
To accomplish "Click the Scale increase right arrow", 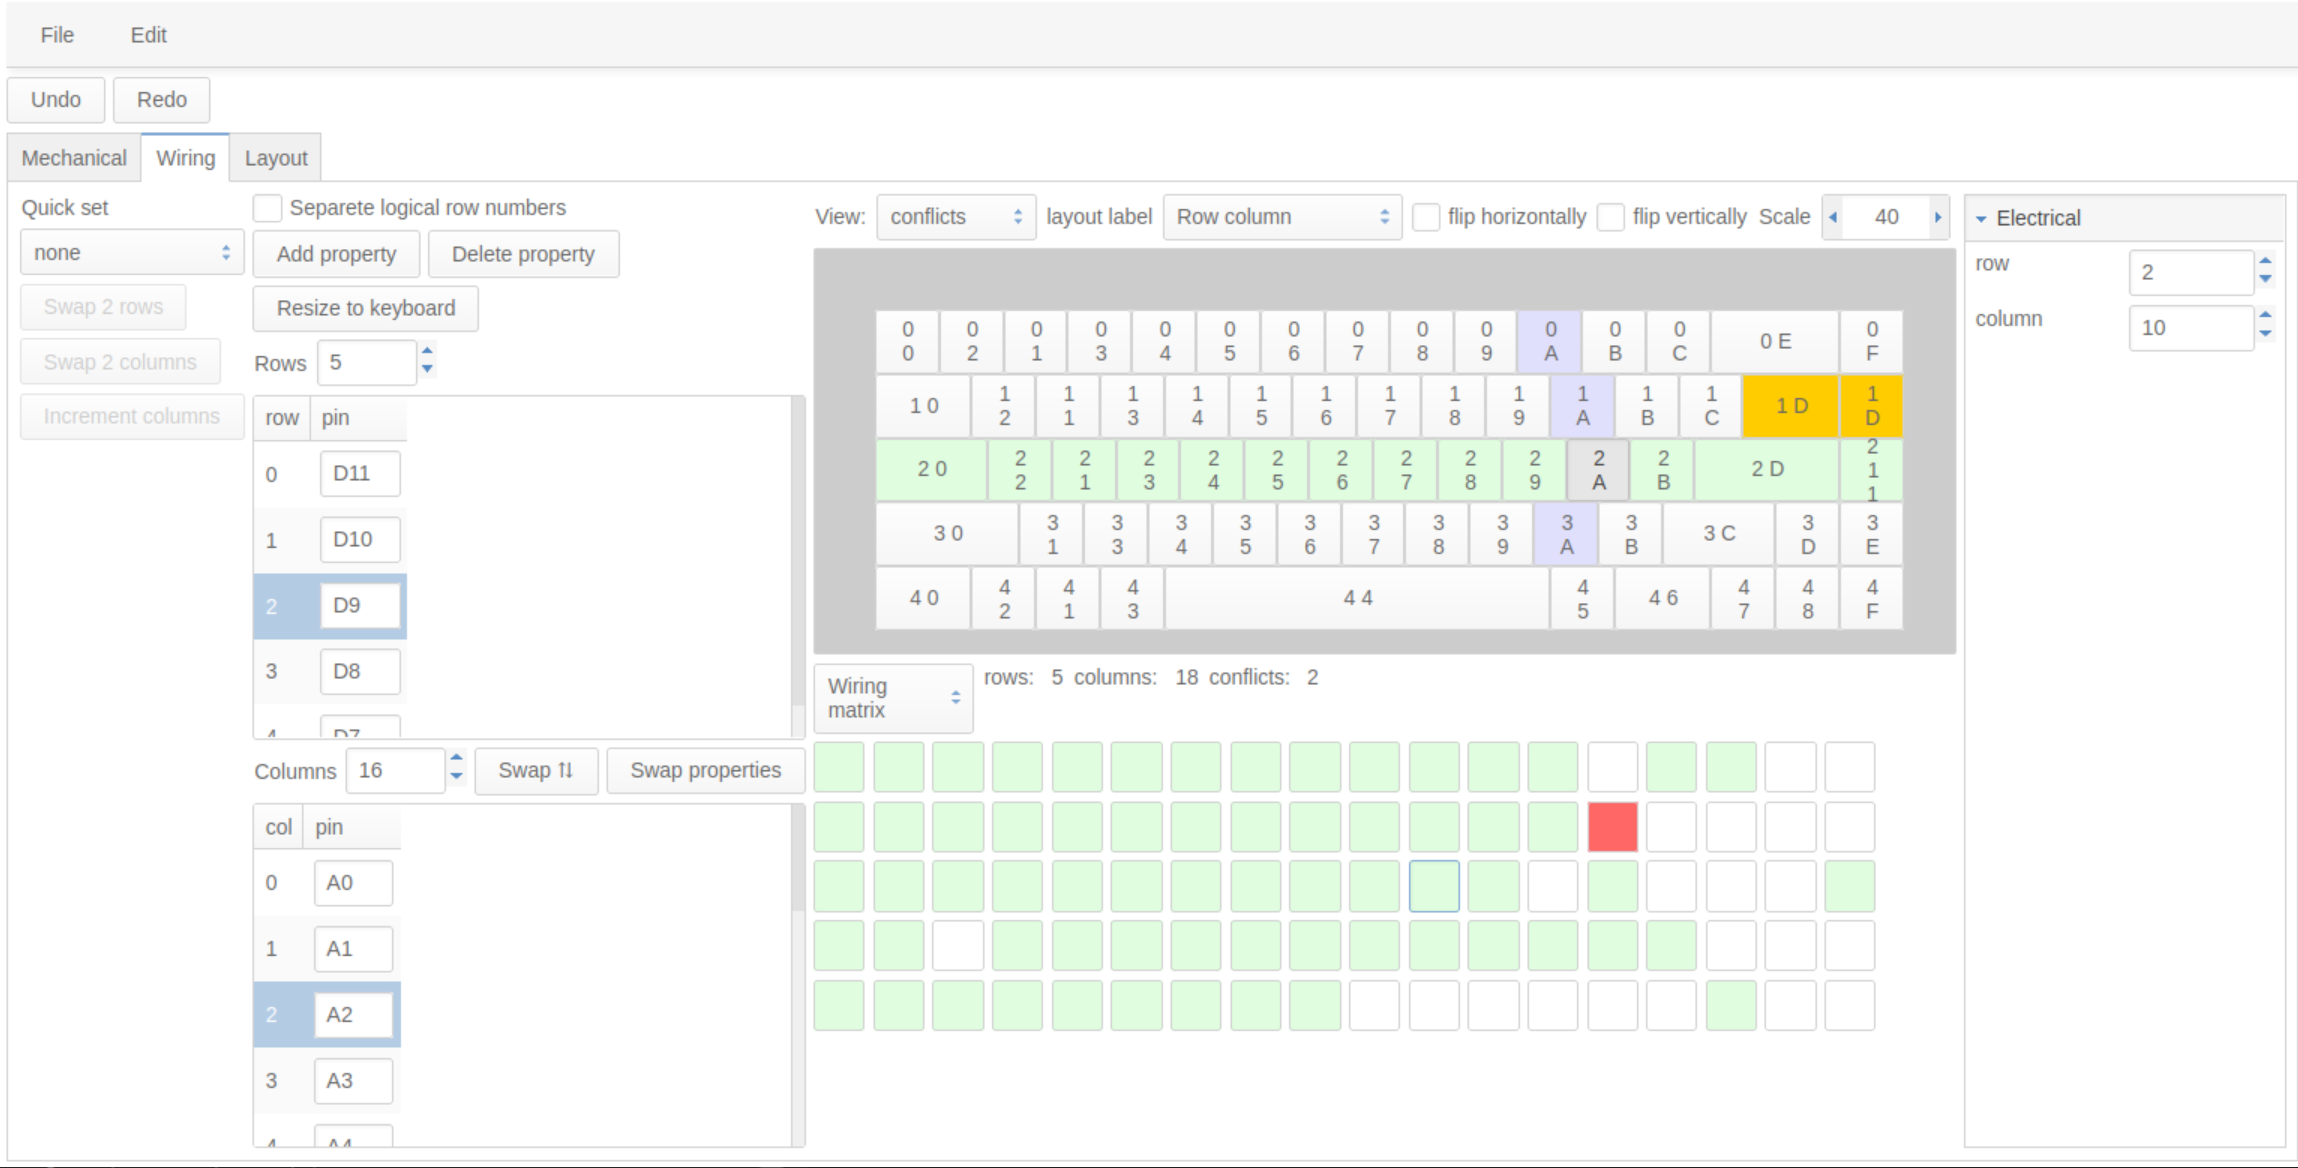I will pyautogui.click(x=1938, y=217).
